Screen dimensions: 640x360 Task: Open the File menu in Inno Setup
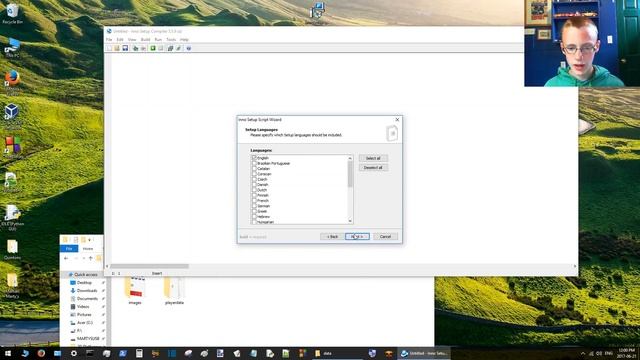tap(109, 40)
